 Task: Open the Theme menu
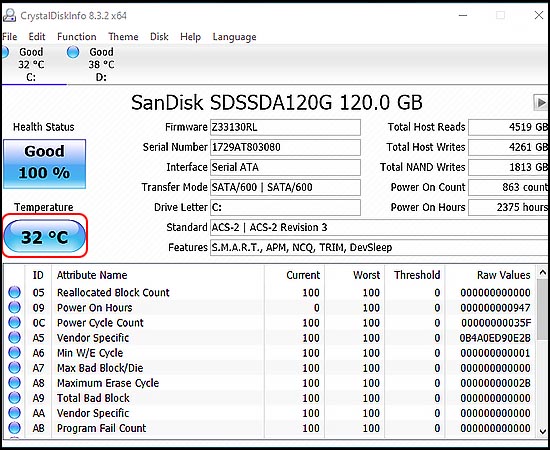point(123,37)
